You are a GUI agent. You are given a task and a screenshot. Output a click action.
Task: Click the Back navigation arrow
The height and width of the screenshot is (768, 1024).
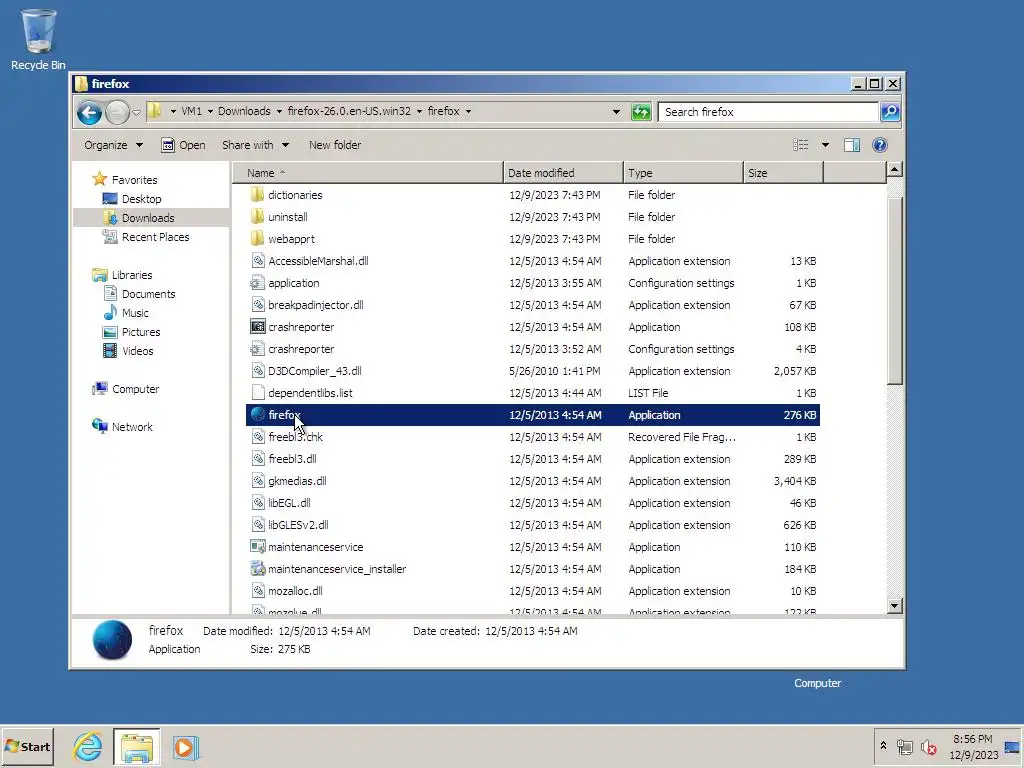(89, 112)
